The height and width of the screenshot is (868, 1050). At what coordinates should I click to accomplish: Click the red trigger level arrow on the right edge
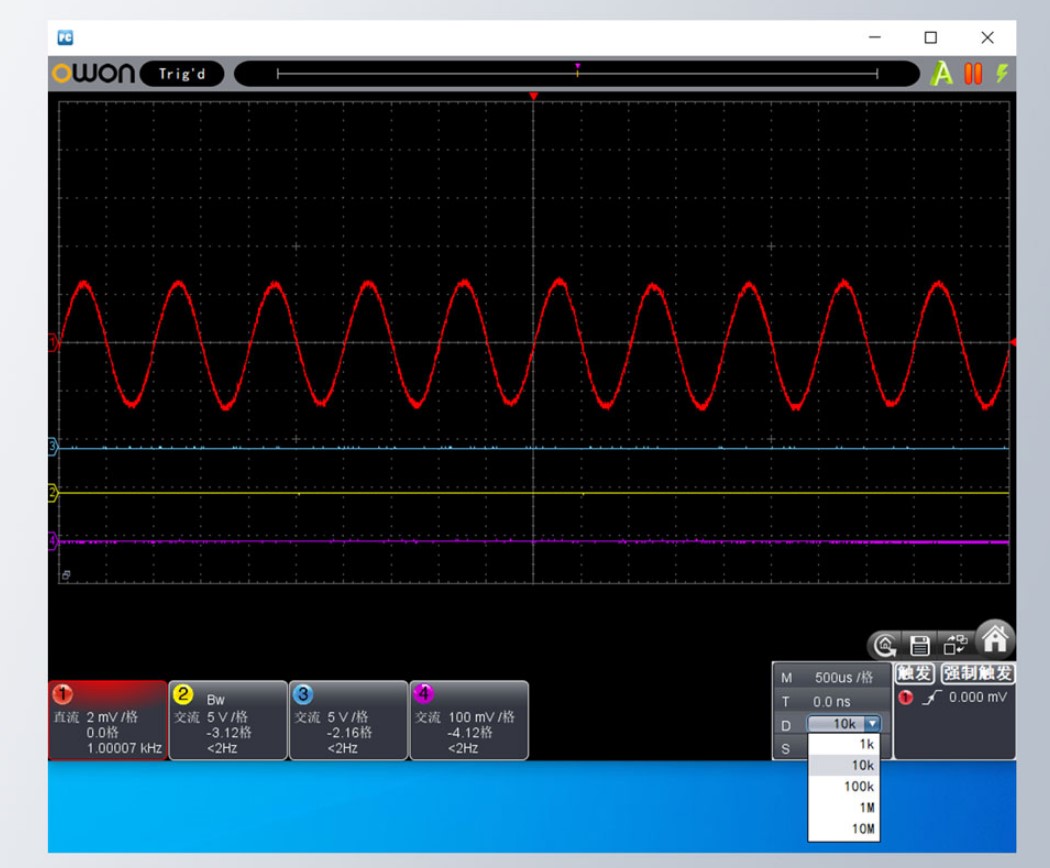[x=1013, y=342]
